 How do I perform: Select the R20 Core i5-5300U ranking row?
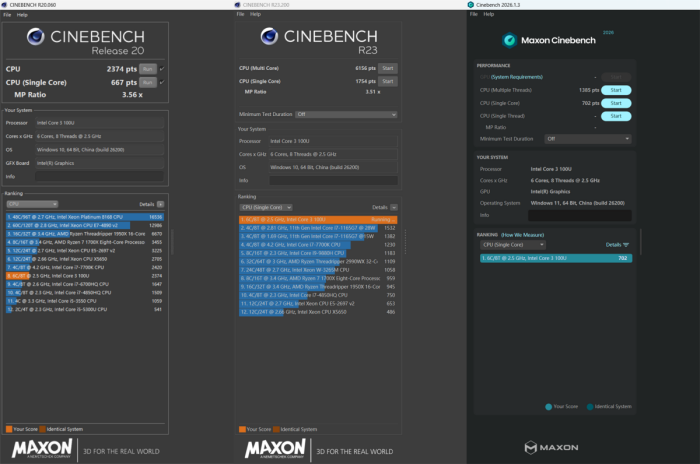tap(85, 309)
